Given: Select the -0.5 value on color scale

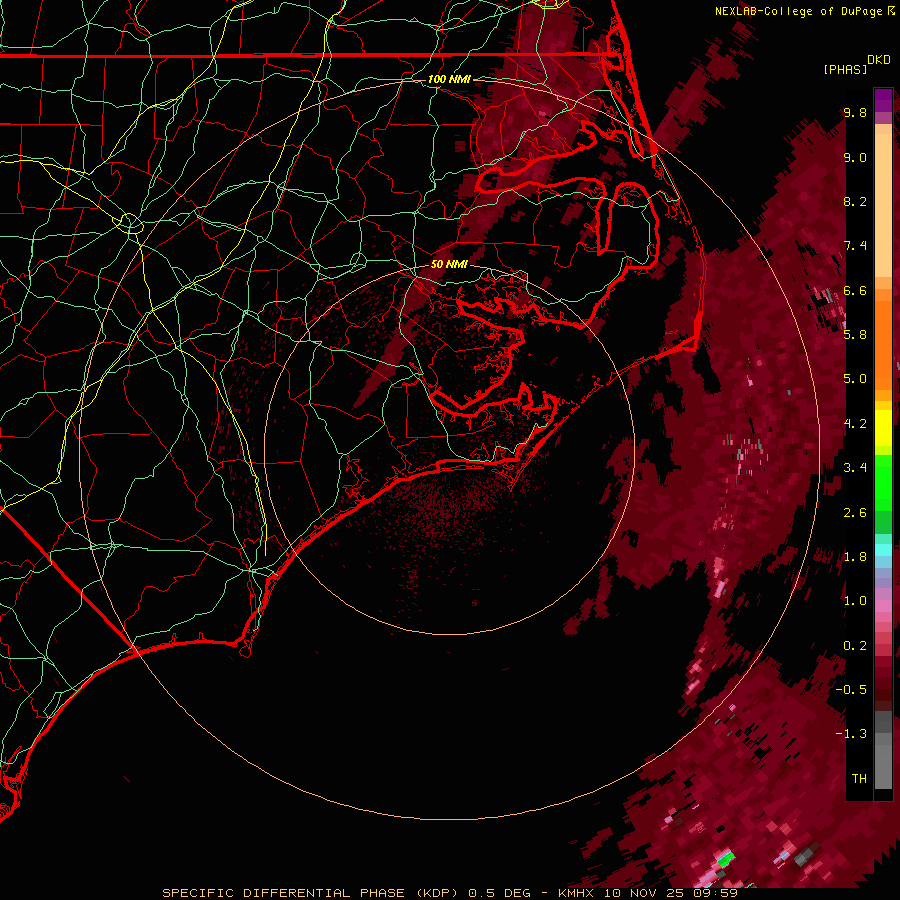Looking at the screenshot, I should tap(851, 690).
